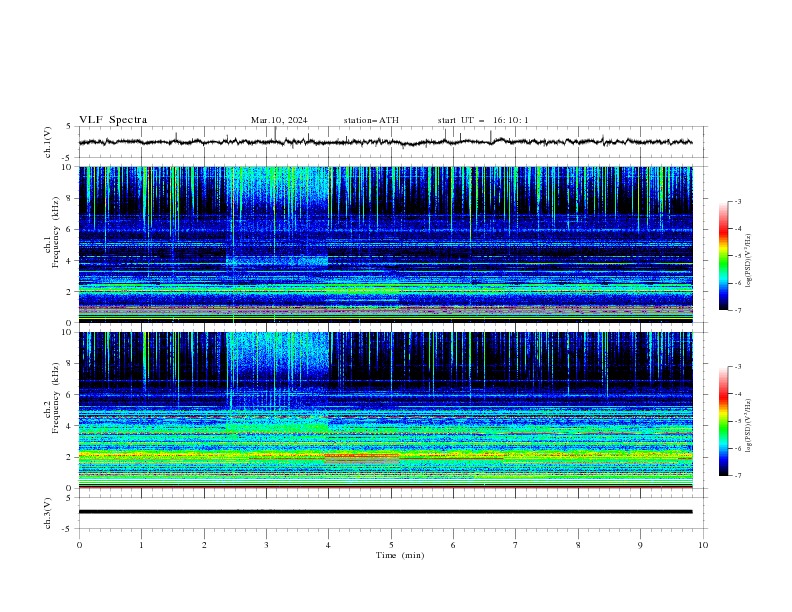
Task: Click time axis tick label "5"
Action: [391, 545]
